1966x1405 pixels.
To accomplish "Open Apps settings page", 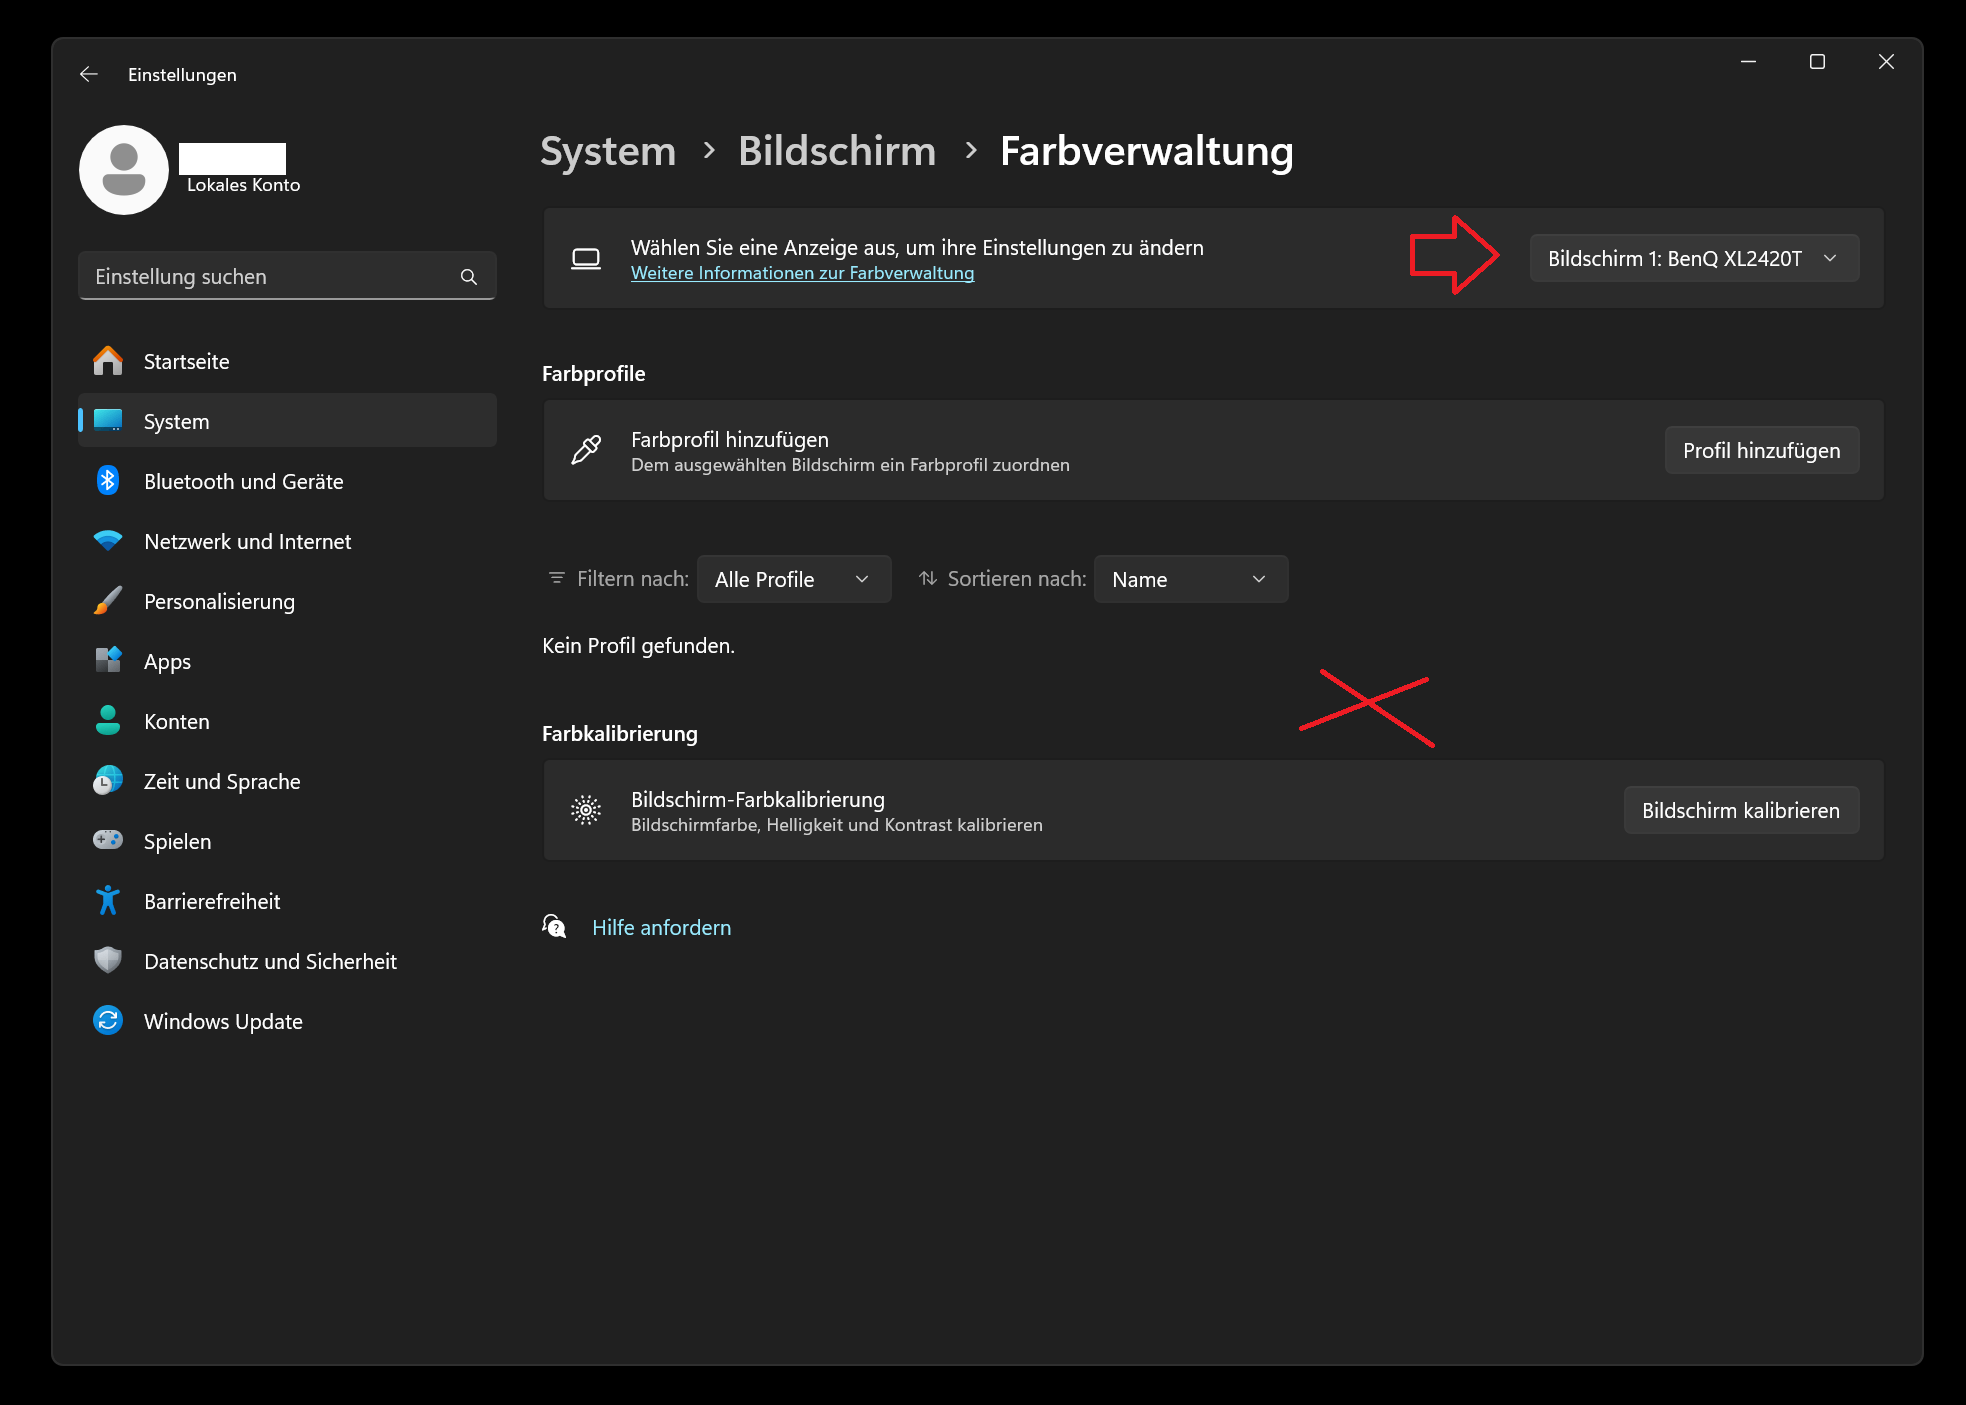I will click(287, 661).
